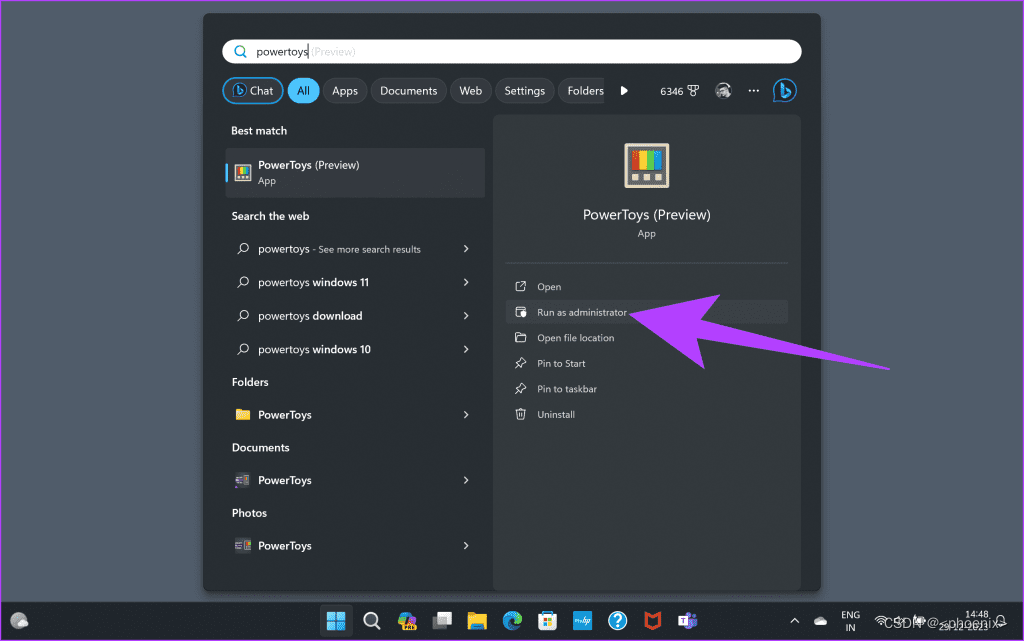The image size is (1024, 641).
Task: Choose Run as administrator
Action: tap(647, 312)
